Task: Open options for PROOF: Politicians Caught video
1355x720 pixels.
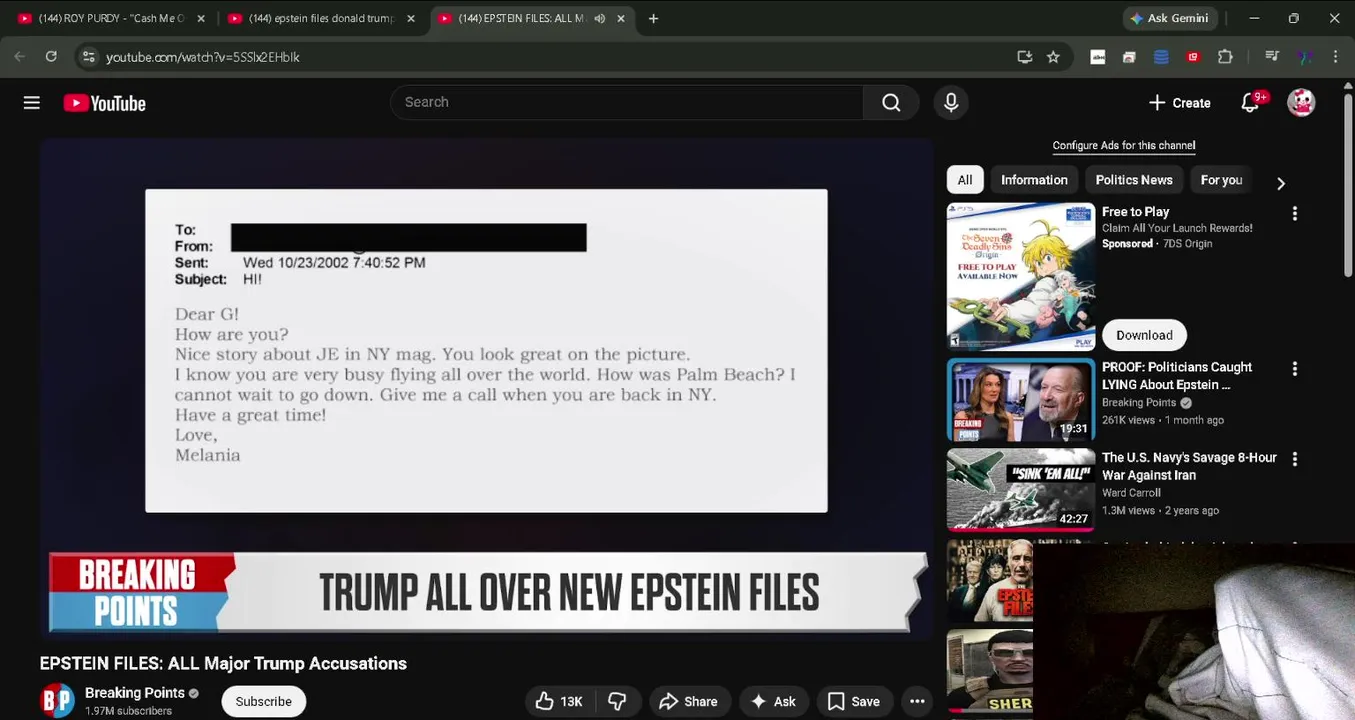Action: pos(1295,369)
